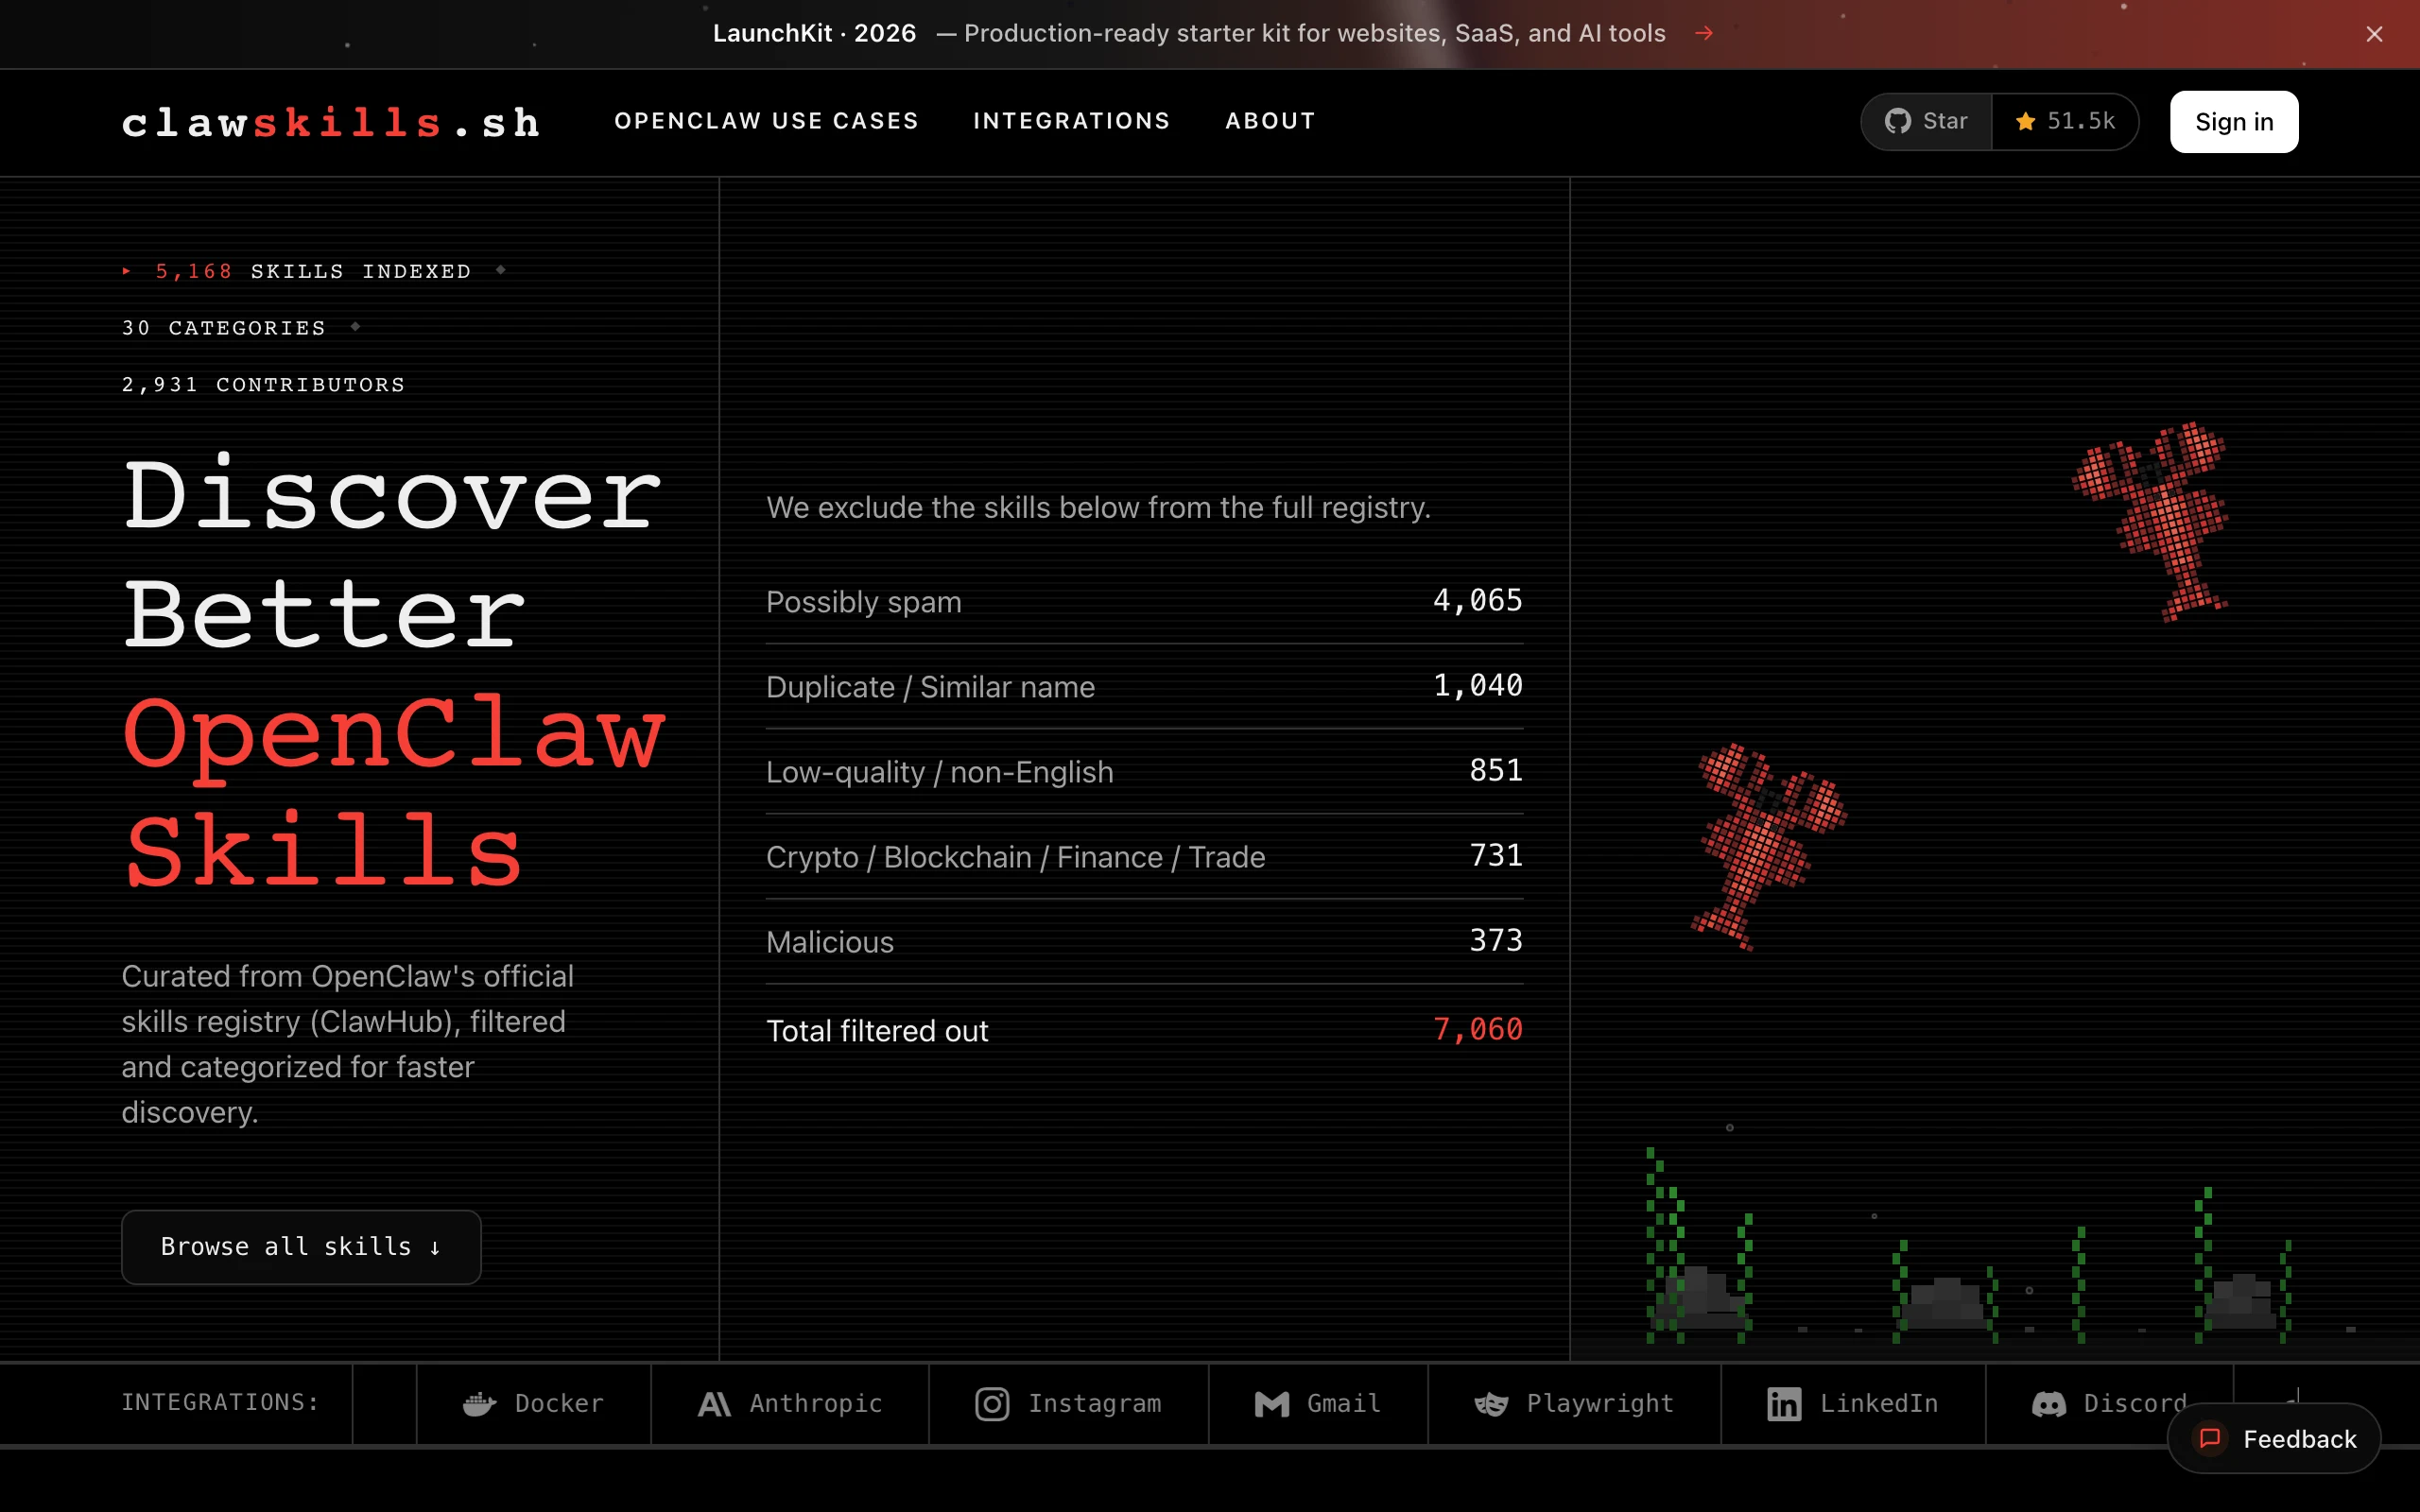Select the Gmail envelope icon

coord(1272,1404)
